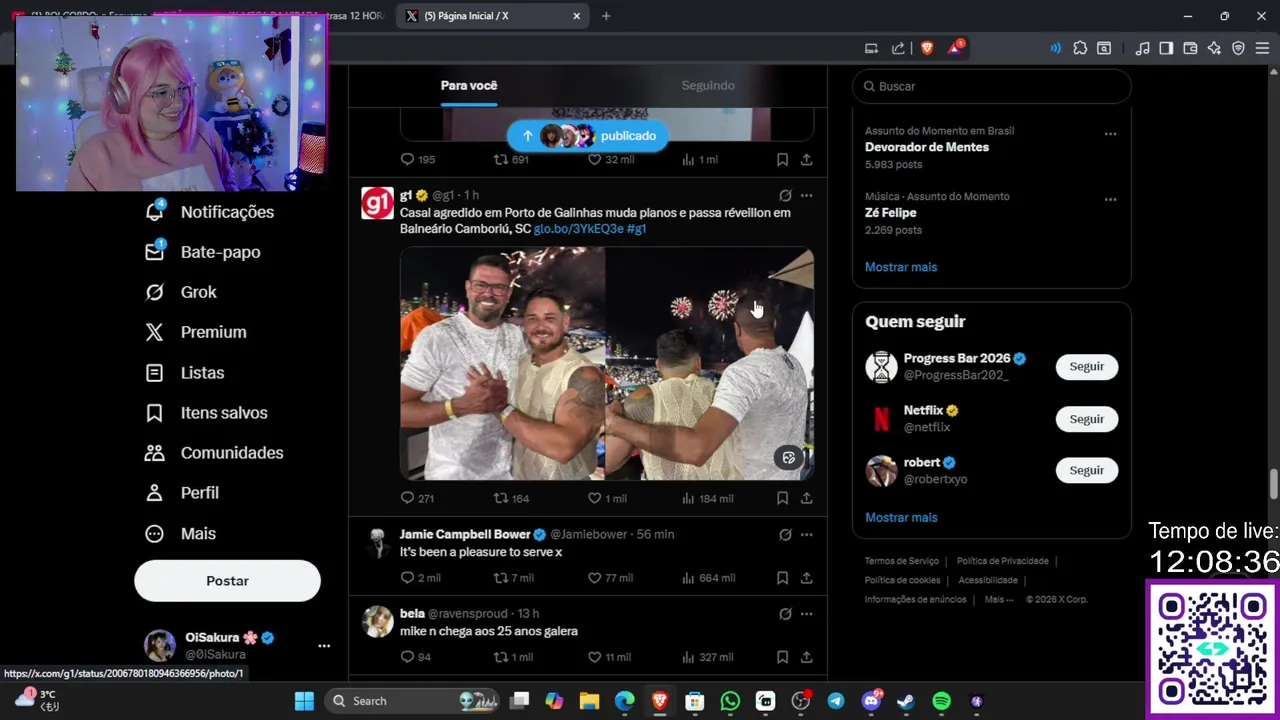Like the top post with 32 mil likes
The image size is (1280, 720).
point(610,159)
